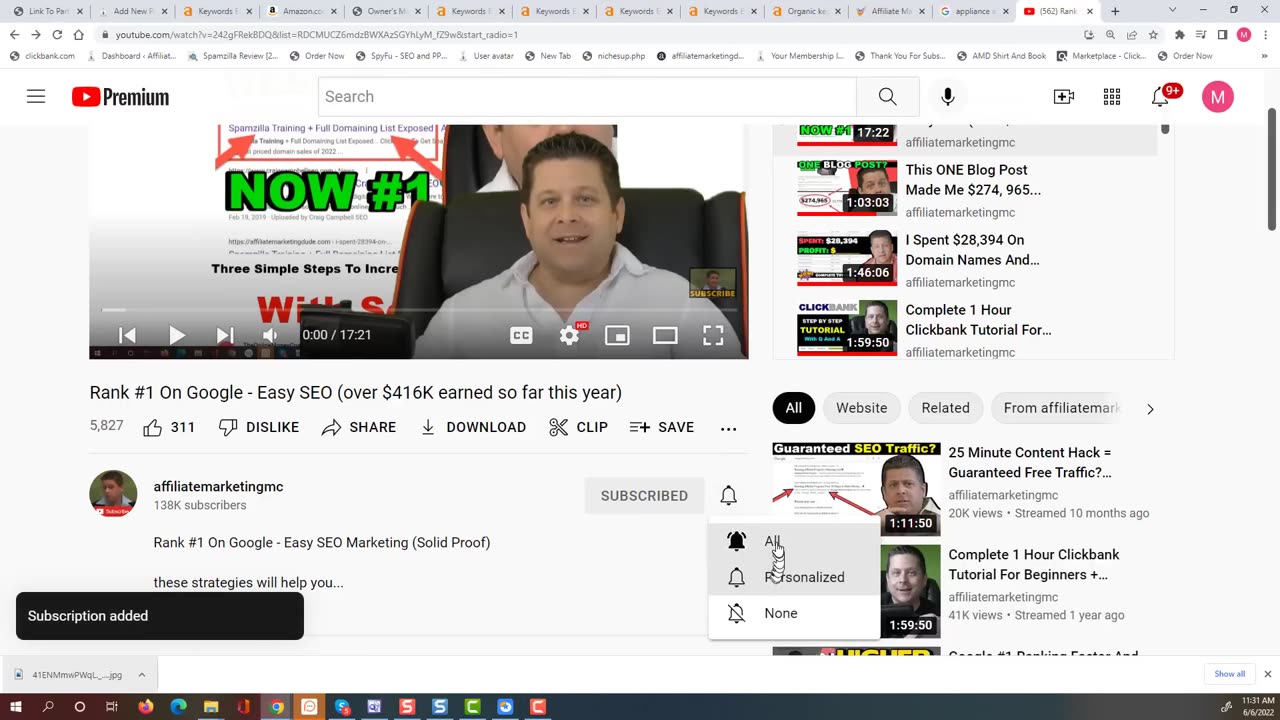This screenshot has height=720, width=1280.
Task: Click the Dislike button
Action: (x=258, y=427)
